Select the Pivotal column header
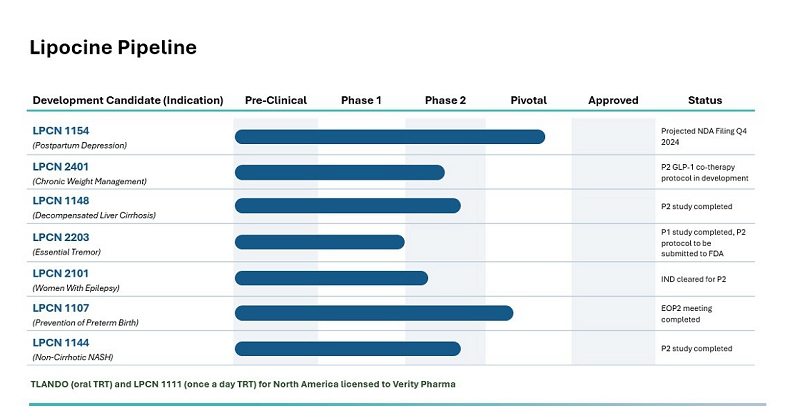Screen dimensions: 785x408 [528, 100]
